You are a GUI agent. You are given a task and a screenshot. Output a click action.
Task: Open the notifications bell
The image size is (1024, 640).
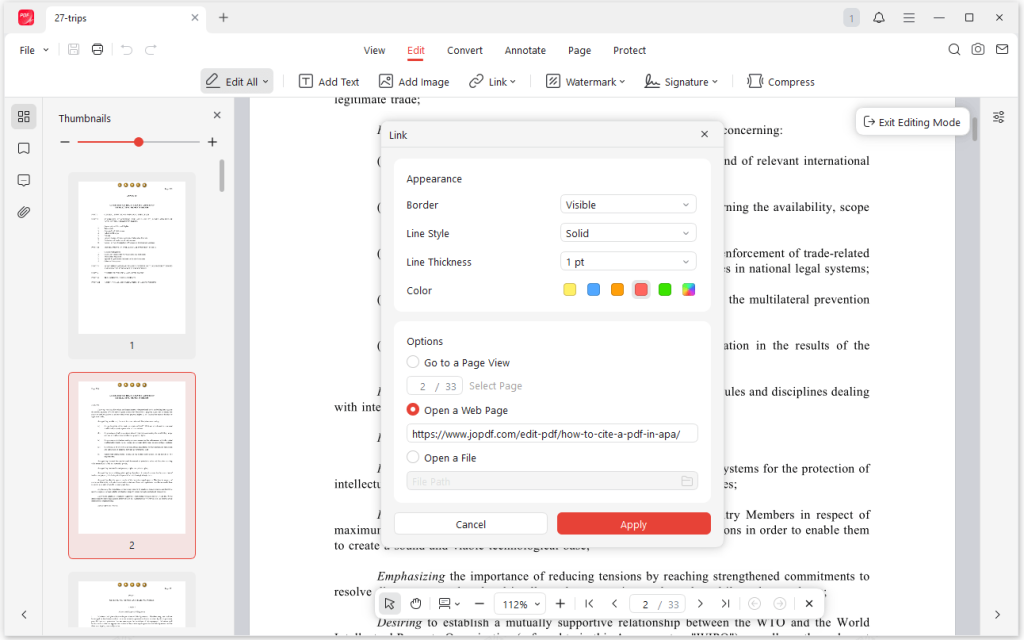pos(879,18)
